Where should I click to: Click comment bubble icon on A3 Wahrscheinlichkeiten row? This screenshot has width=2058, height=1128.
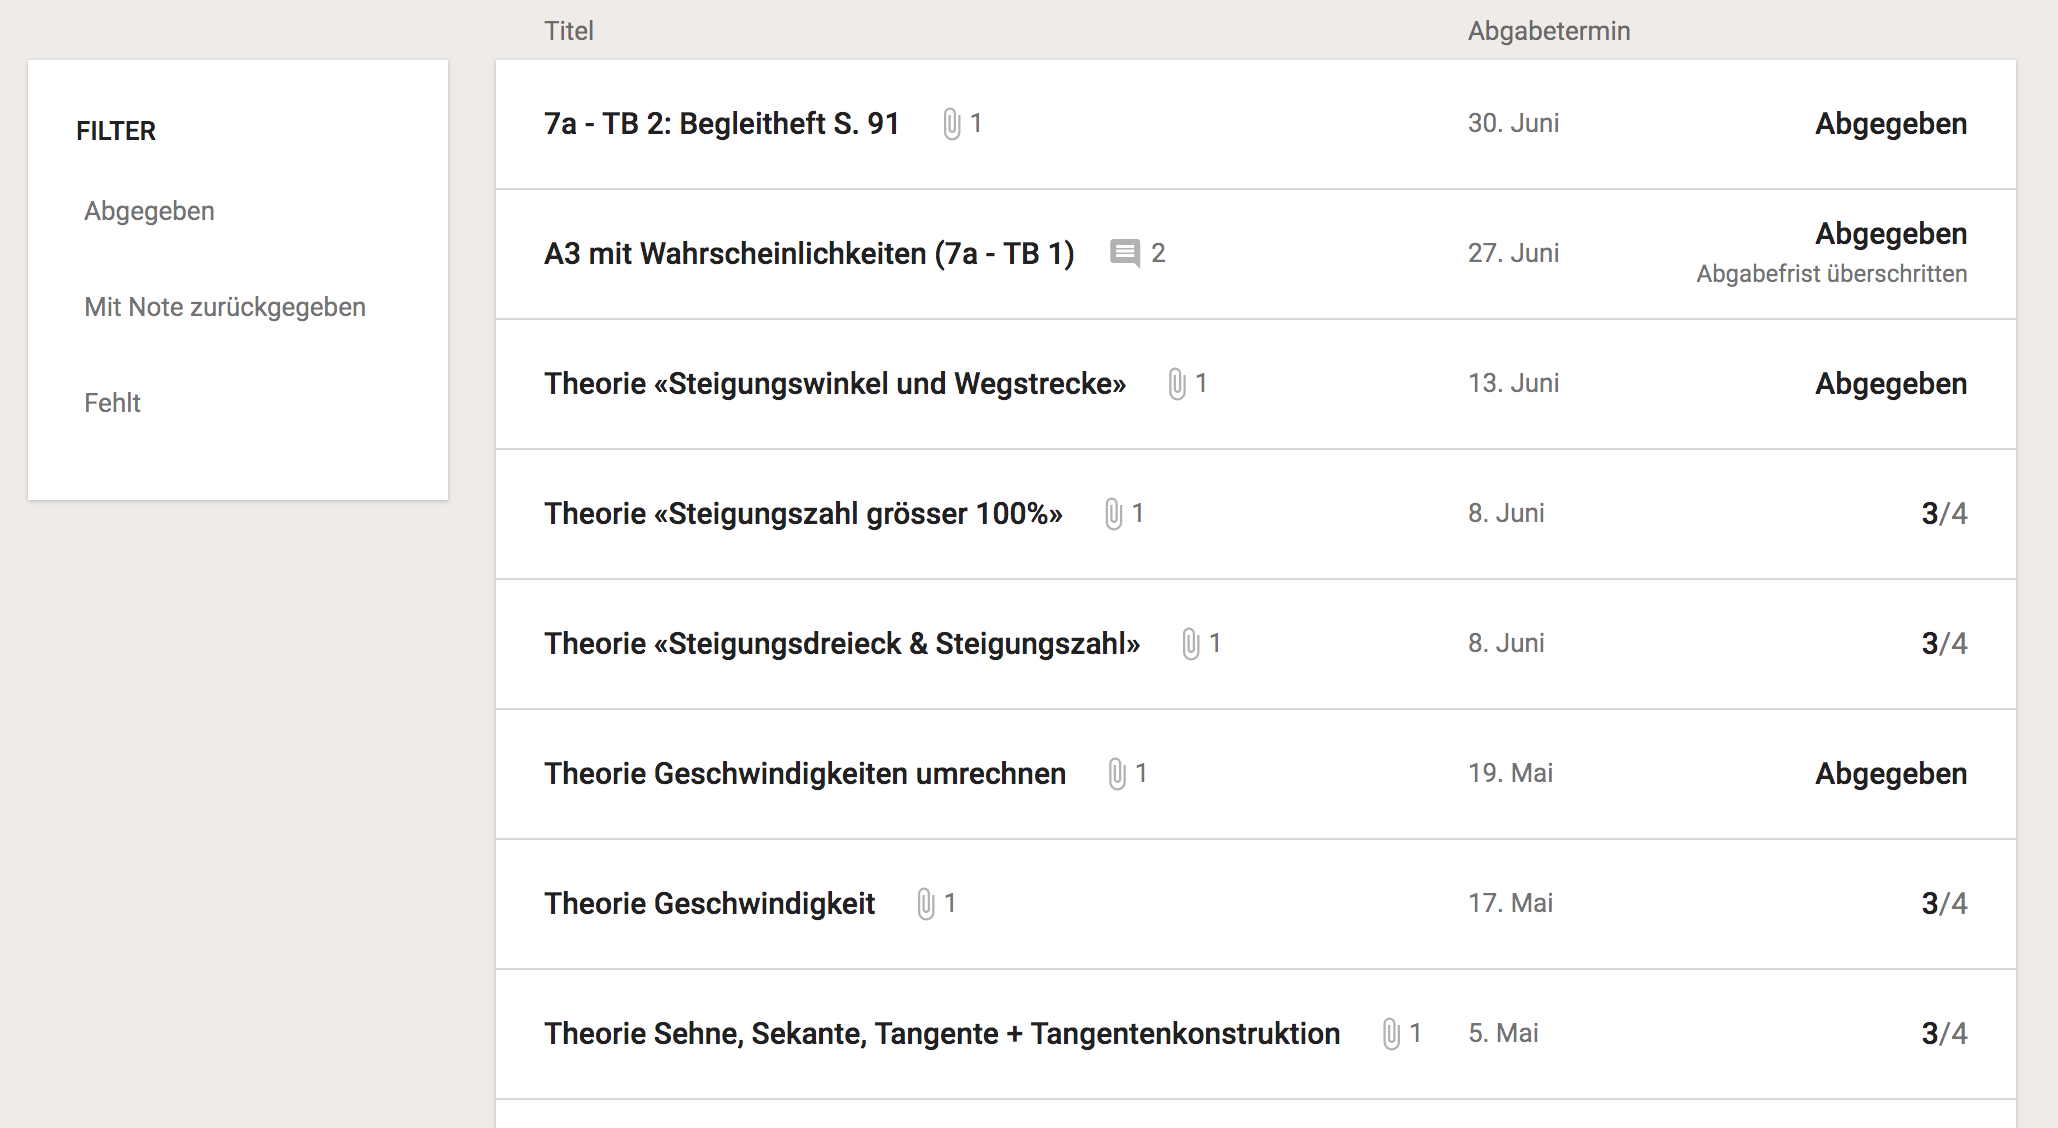coord(1124,253)
